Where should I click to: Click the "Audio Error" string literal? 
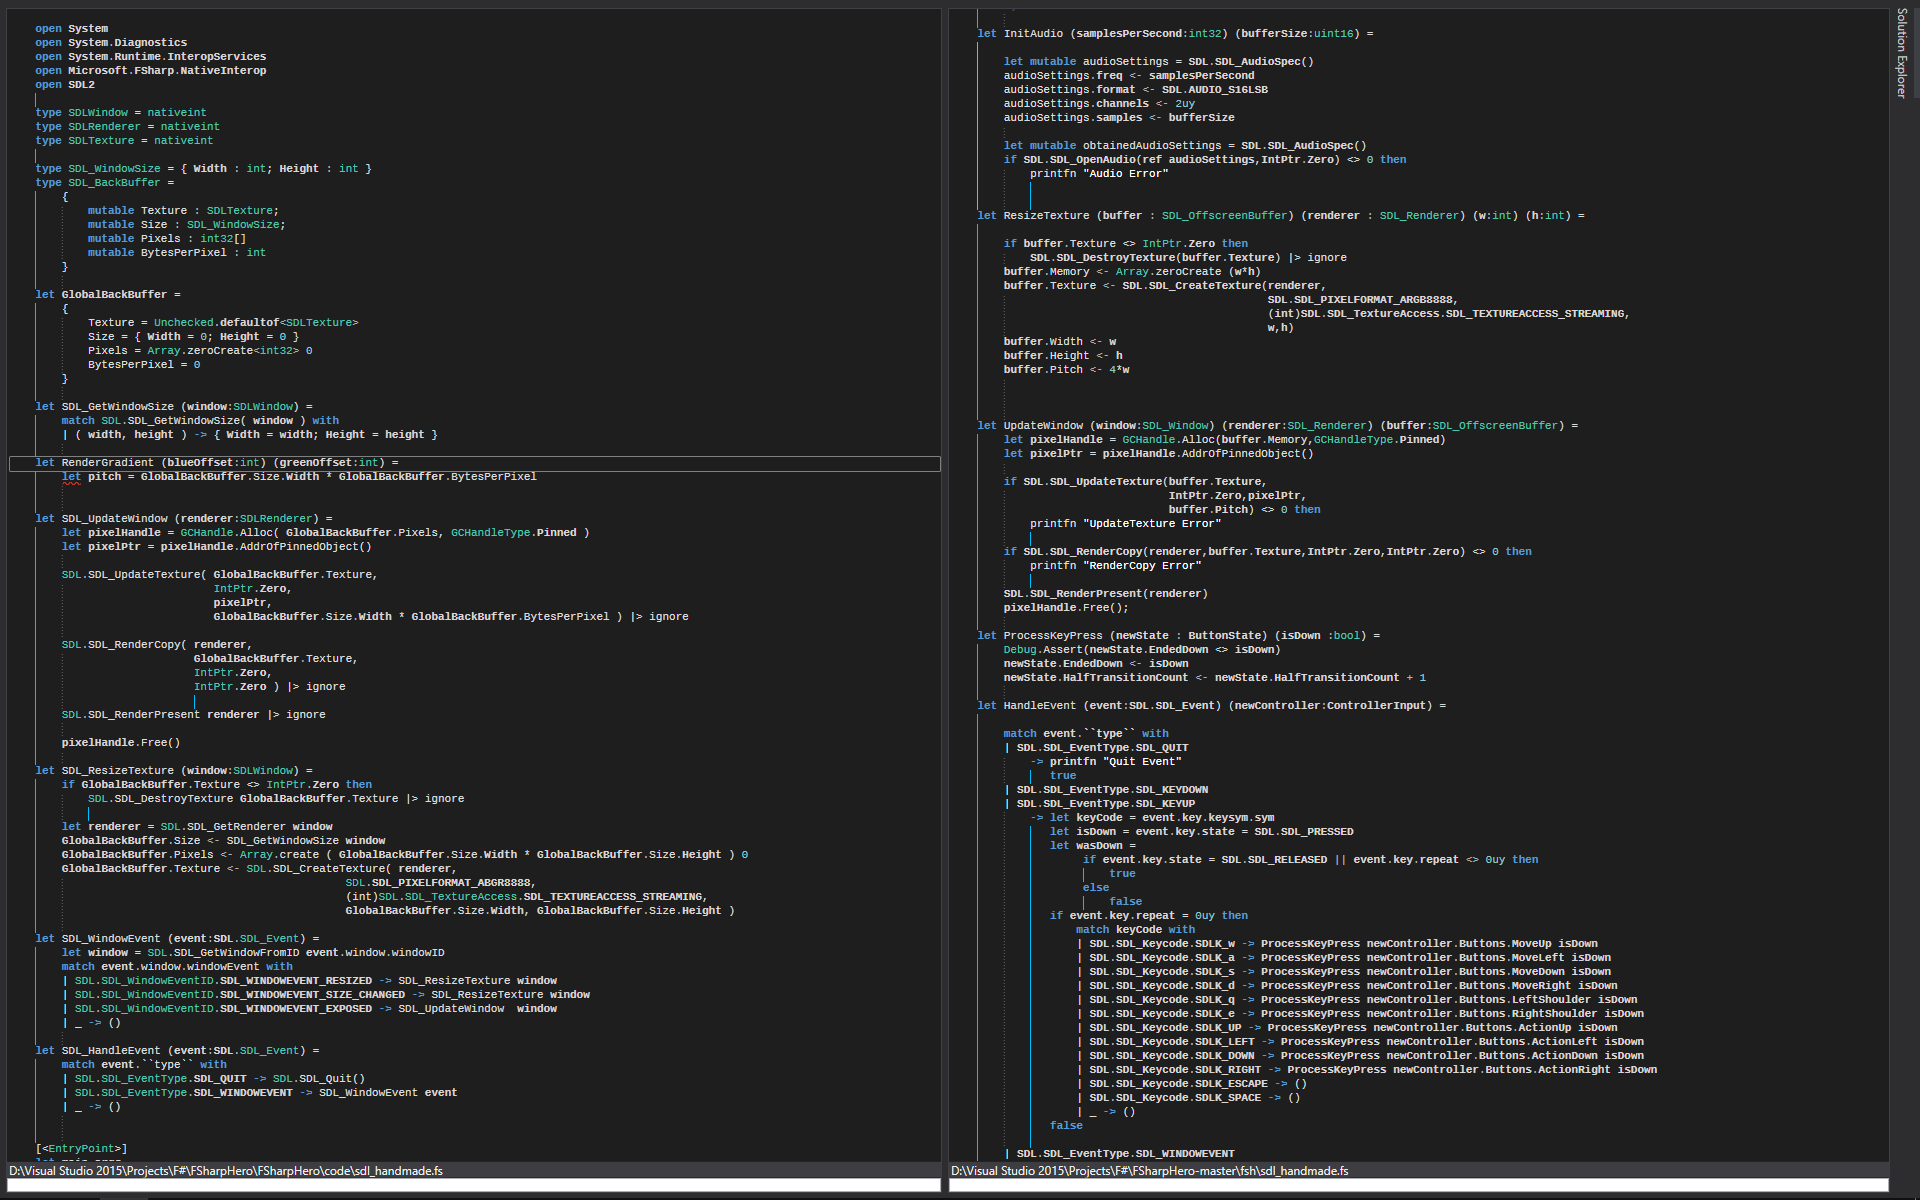coord(1125,174)
